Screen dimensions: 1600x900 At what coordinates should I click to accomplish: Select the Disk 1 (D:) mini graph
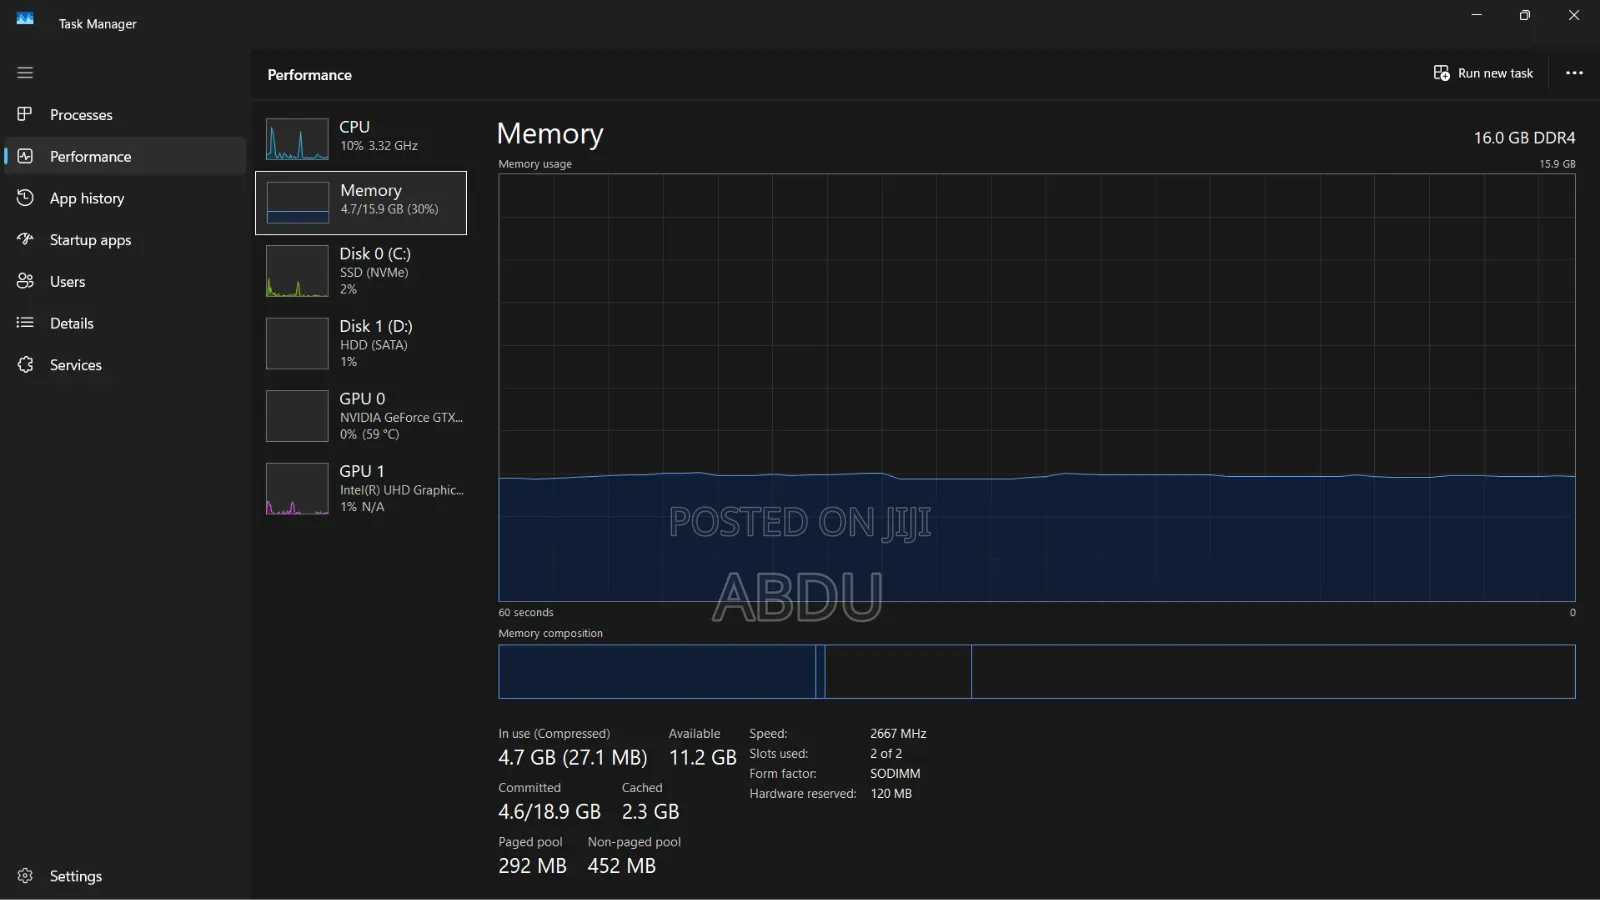click(x=297, y=344)
